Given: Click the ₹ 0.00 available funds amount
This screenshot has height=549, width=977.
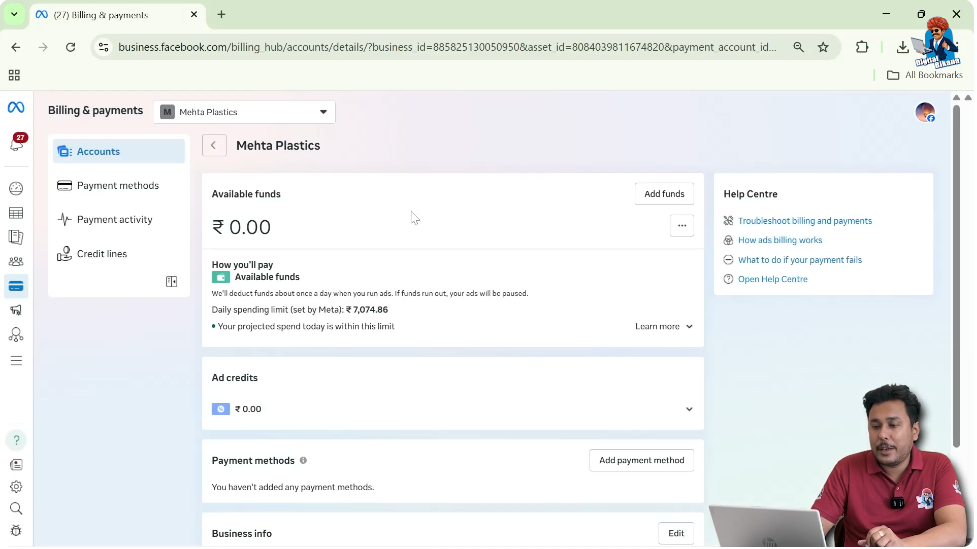Looking at the screenshot, I should [x=241, y=227].
